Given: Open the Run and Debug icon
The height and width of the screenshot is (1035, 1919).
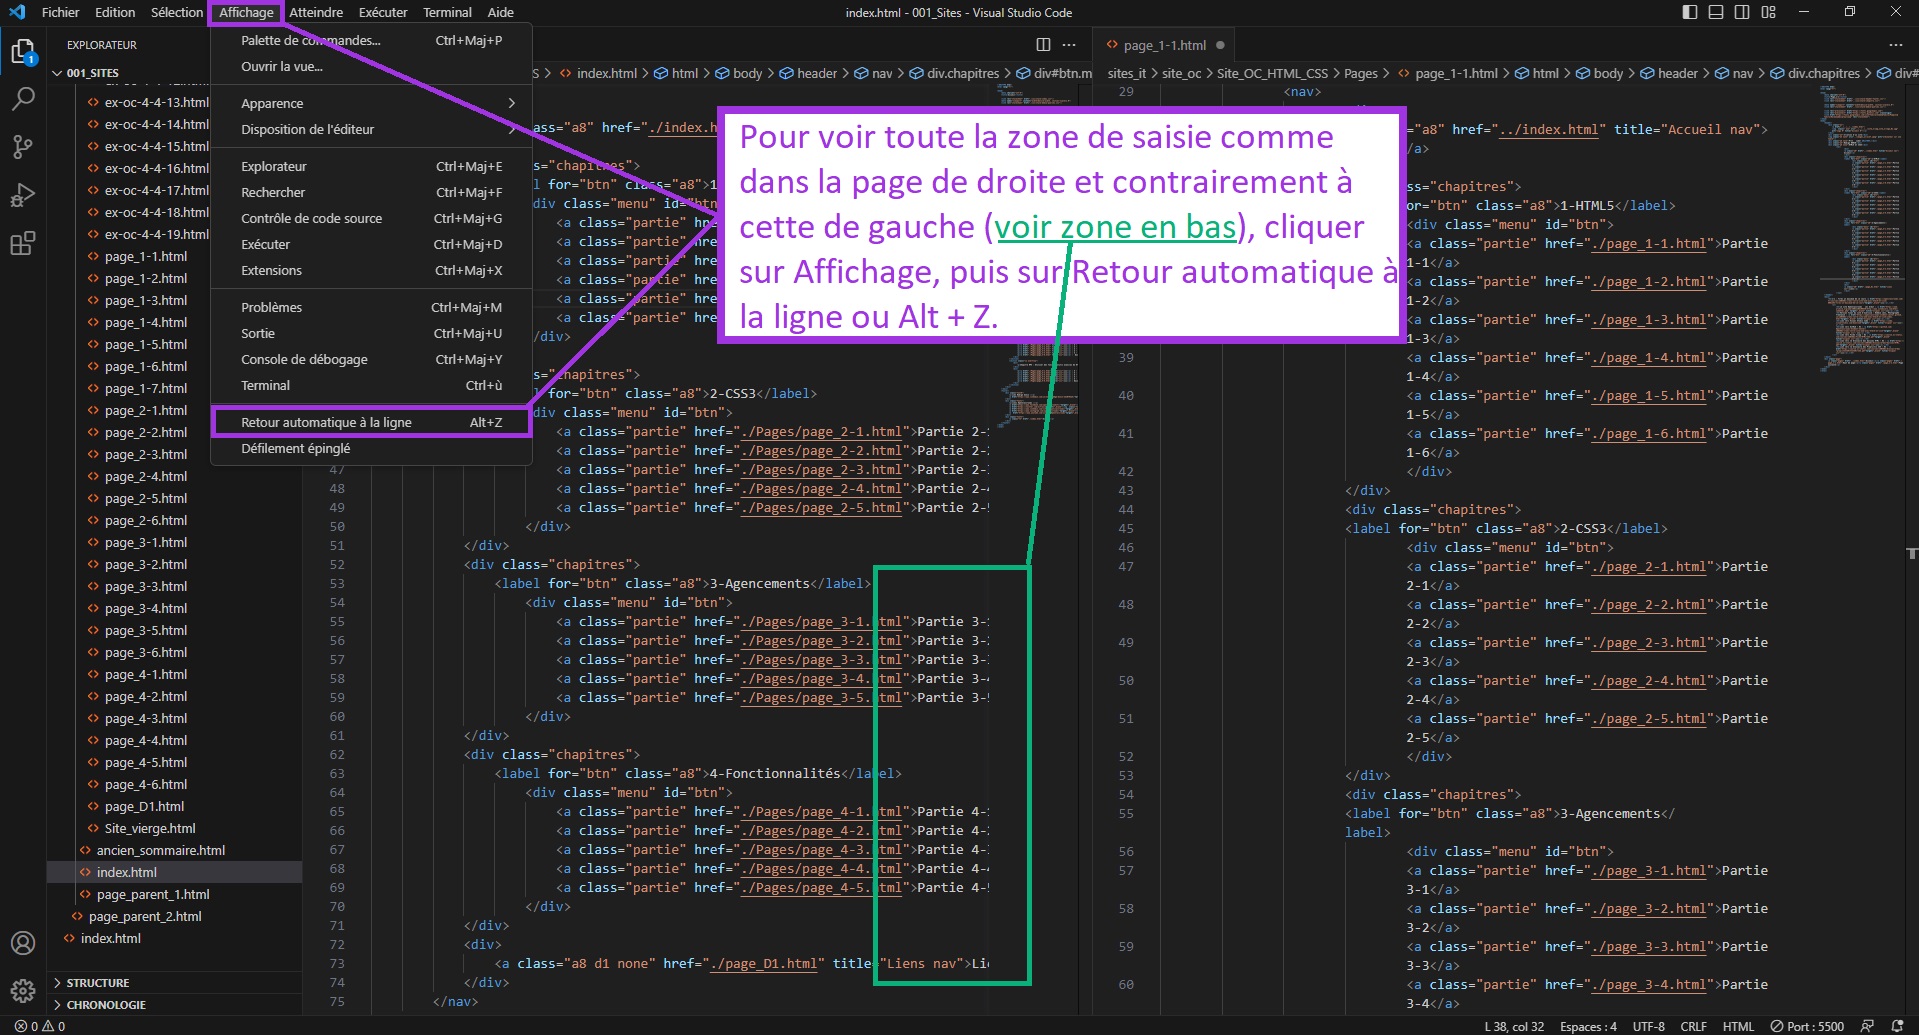Looking at the screenshot, I should (x=23, y=195).
